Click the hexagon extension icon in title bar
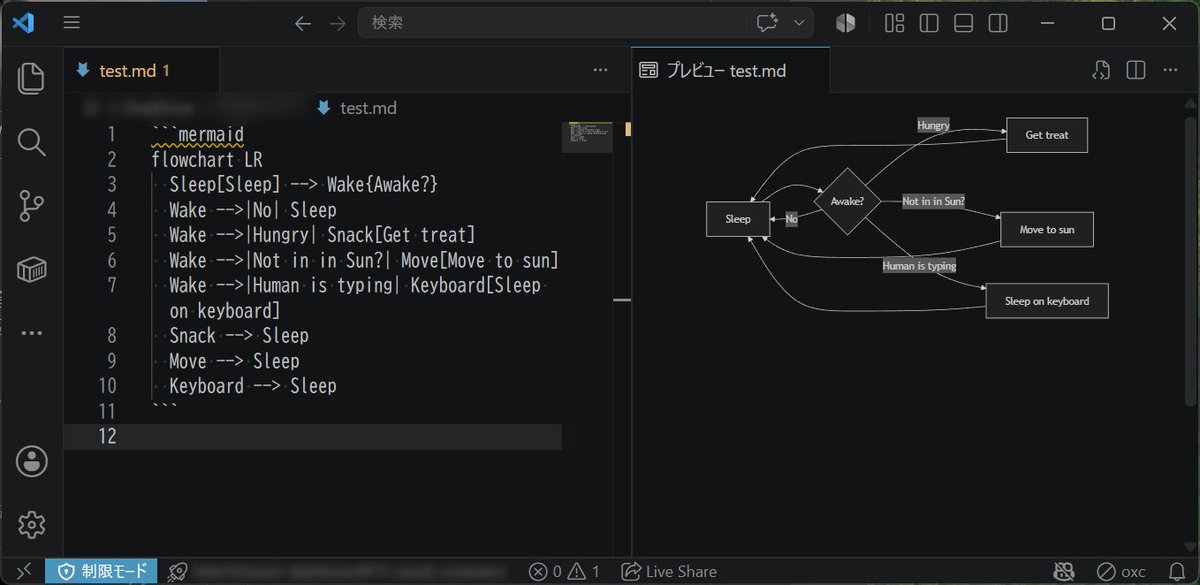1200x585 pixels. (x=846, y=23)
